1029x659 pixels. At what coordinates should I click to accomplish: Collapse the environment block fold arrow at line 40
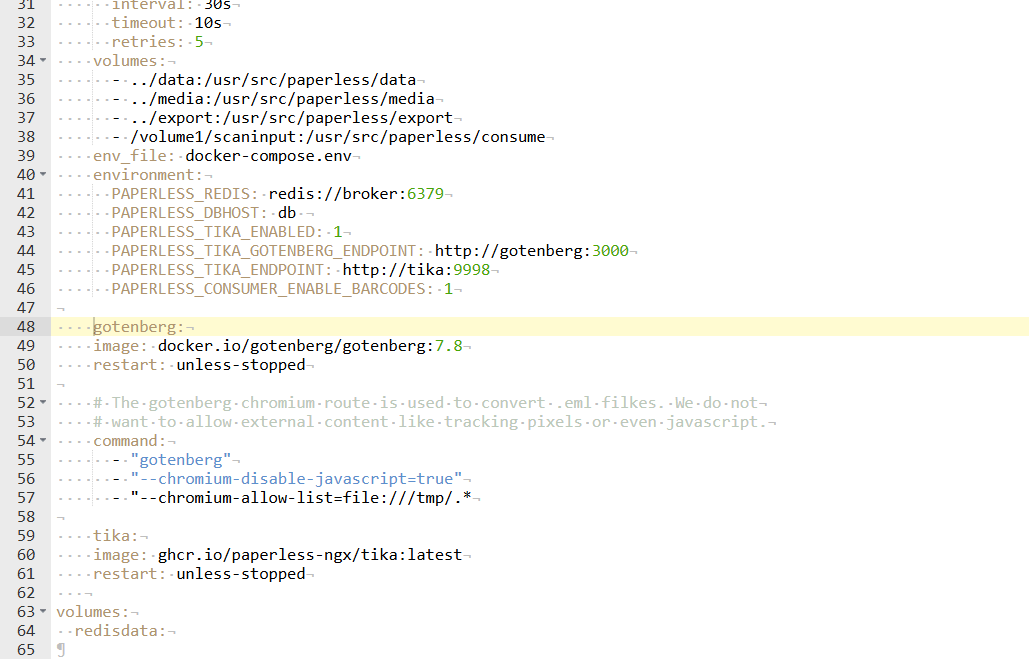click(43, 175)
